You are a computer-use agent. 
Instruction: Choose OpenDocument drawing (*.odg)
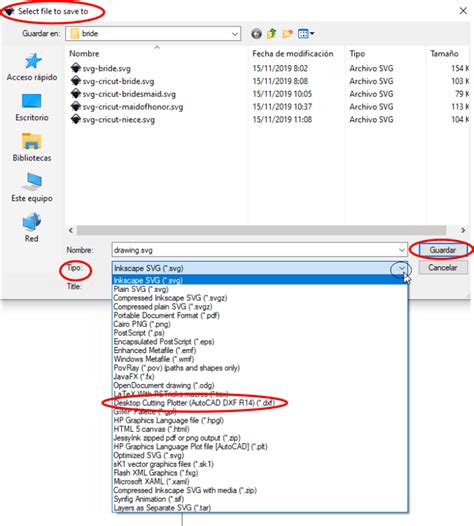260,385
